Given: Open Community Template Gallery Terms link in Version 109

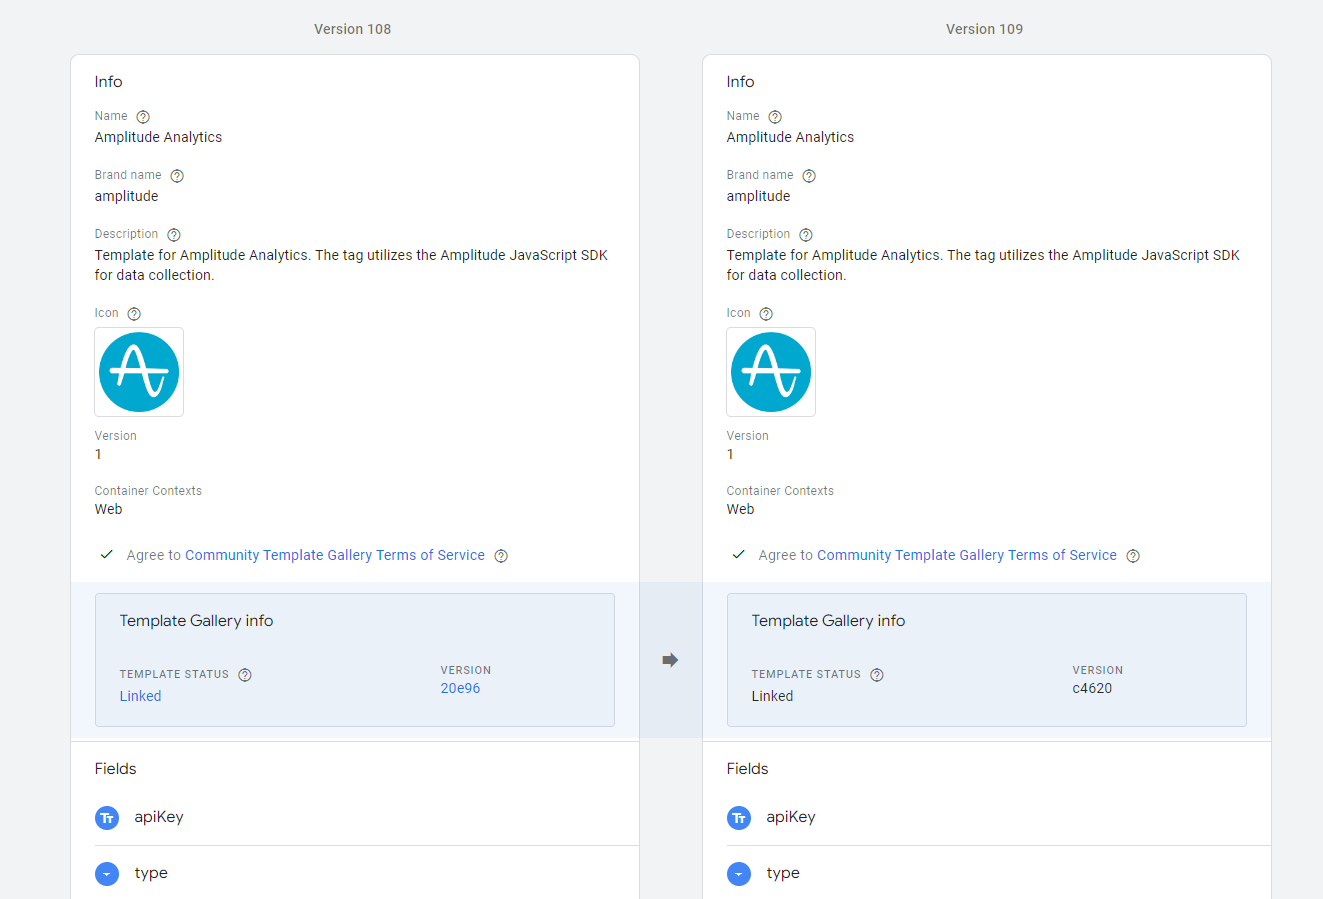Looking at the screenshot, I should pyautogui.click(x=967, y=555).
